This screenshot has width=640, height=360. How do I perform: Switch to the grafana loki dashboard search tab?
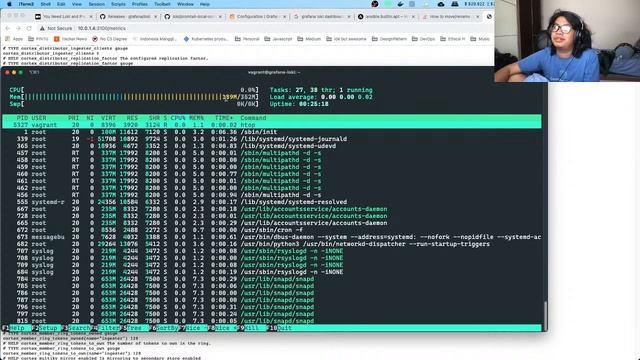point(322,17)
